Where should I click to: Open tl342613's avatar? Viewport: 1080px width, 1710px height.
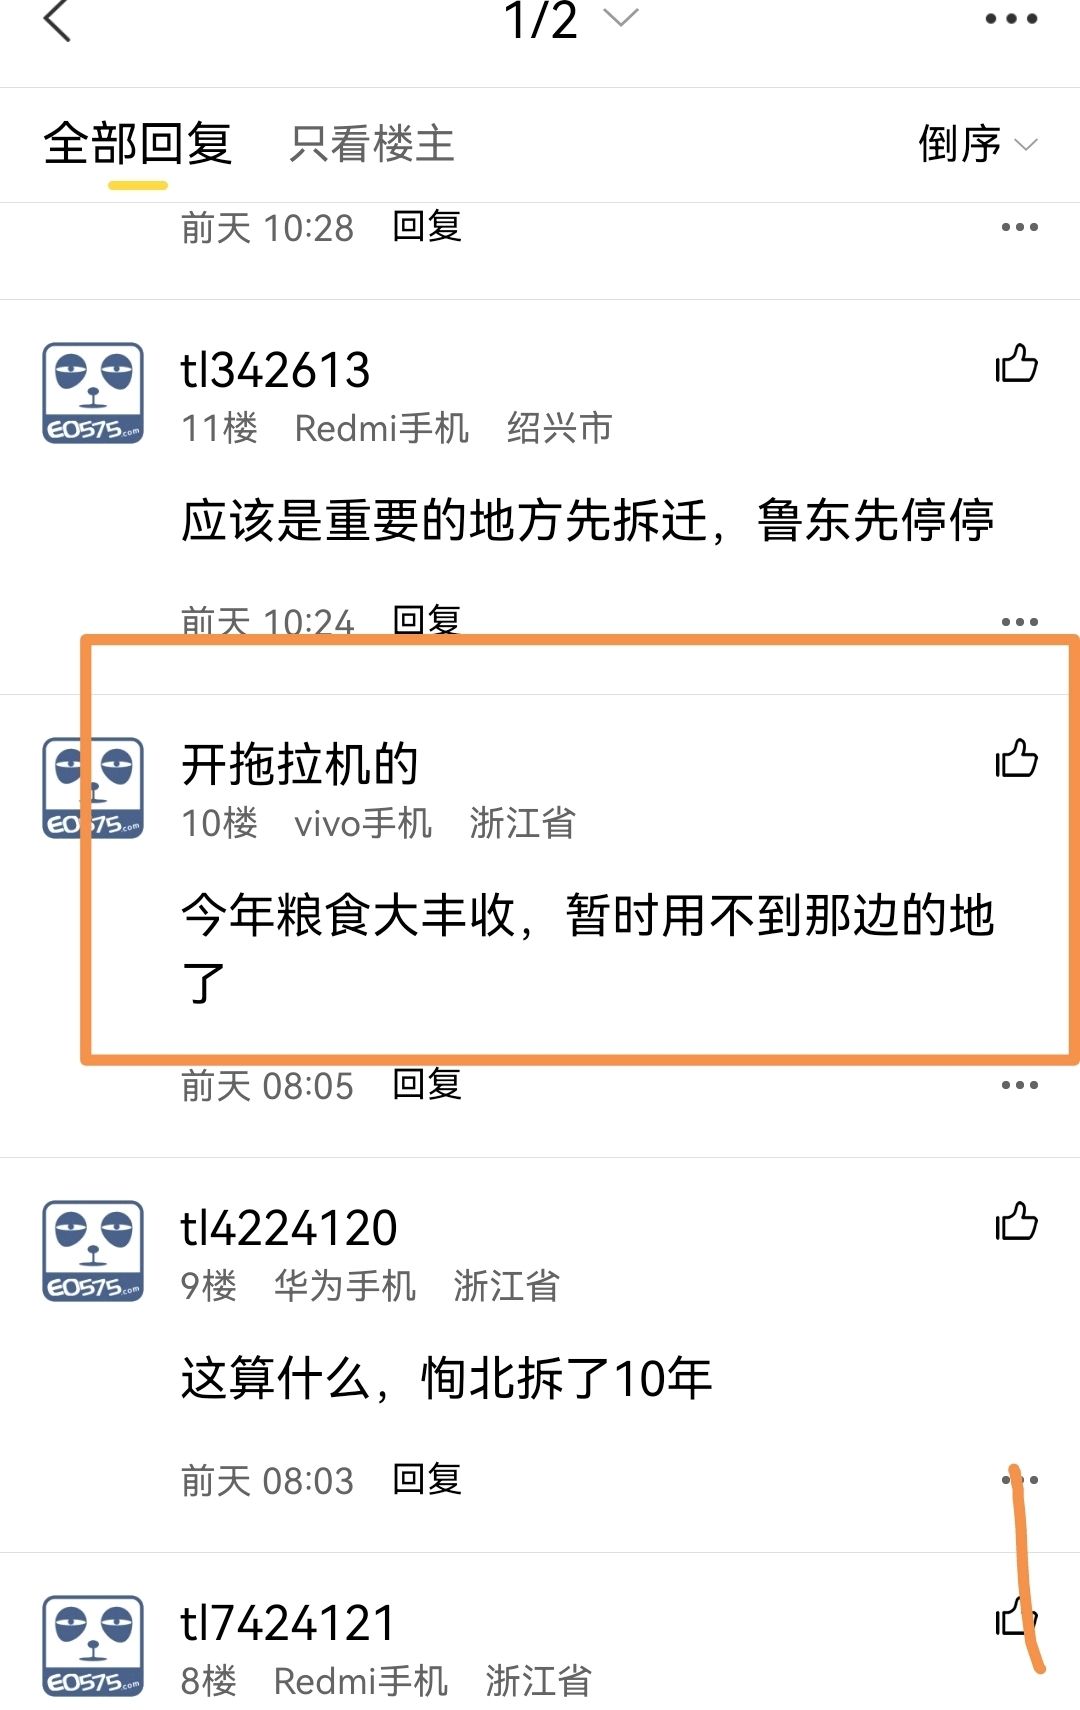click(x=93, y=393)
